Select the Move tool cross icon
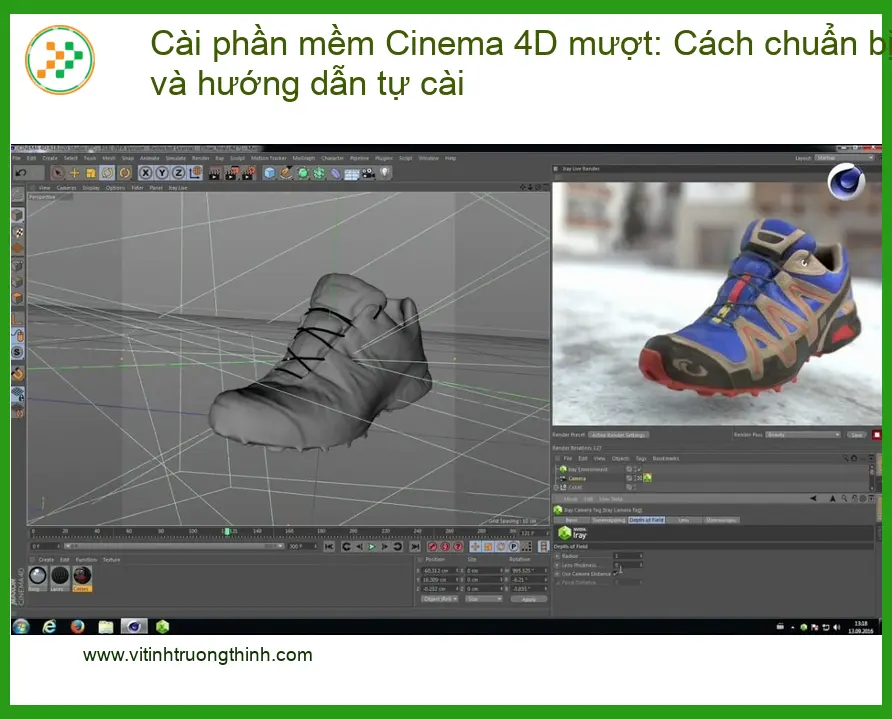This screenshot has width=892, height=719. point(74,173)
